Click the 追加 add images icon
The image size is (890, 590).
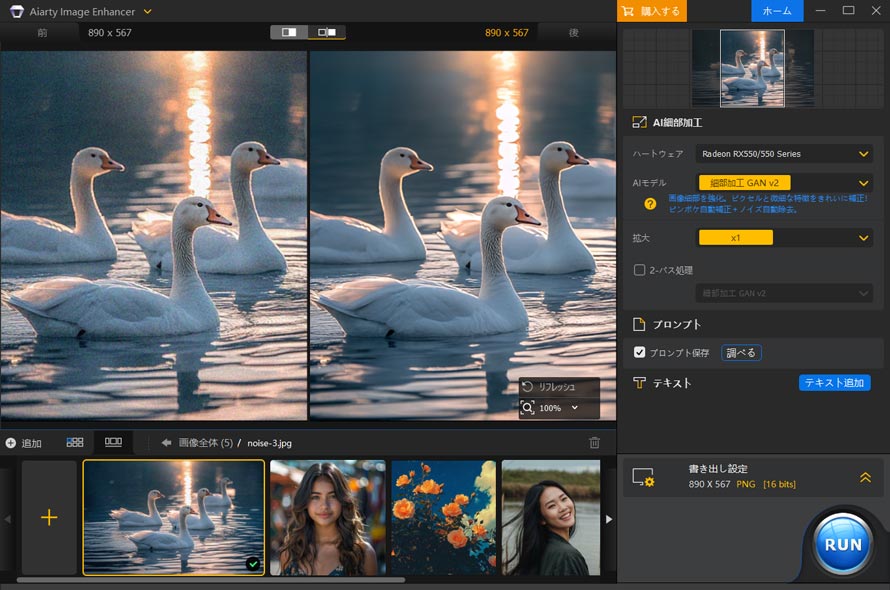pos(12,442)
